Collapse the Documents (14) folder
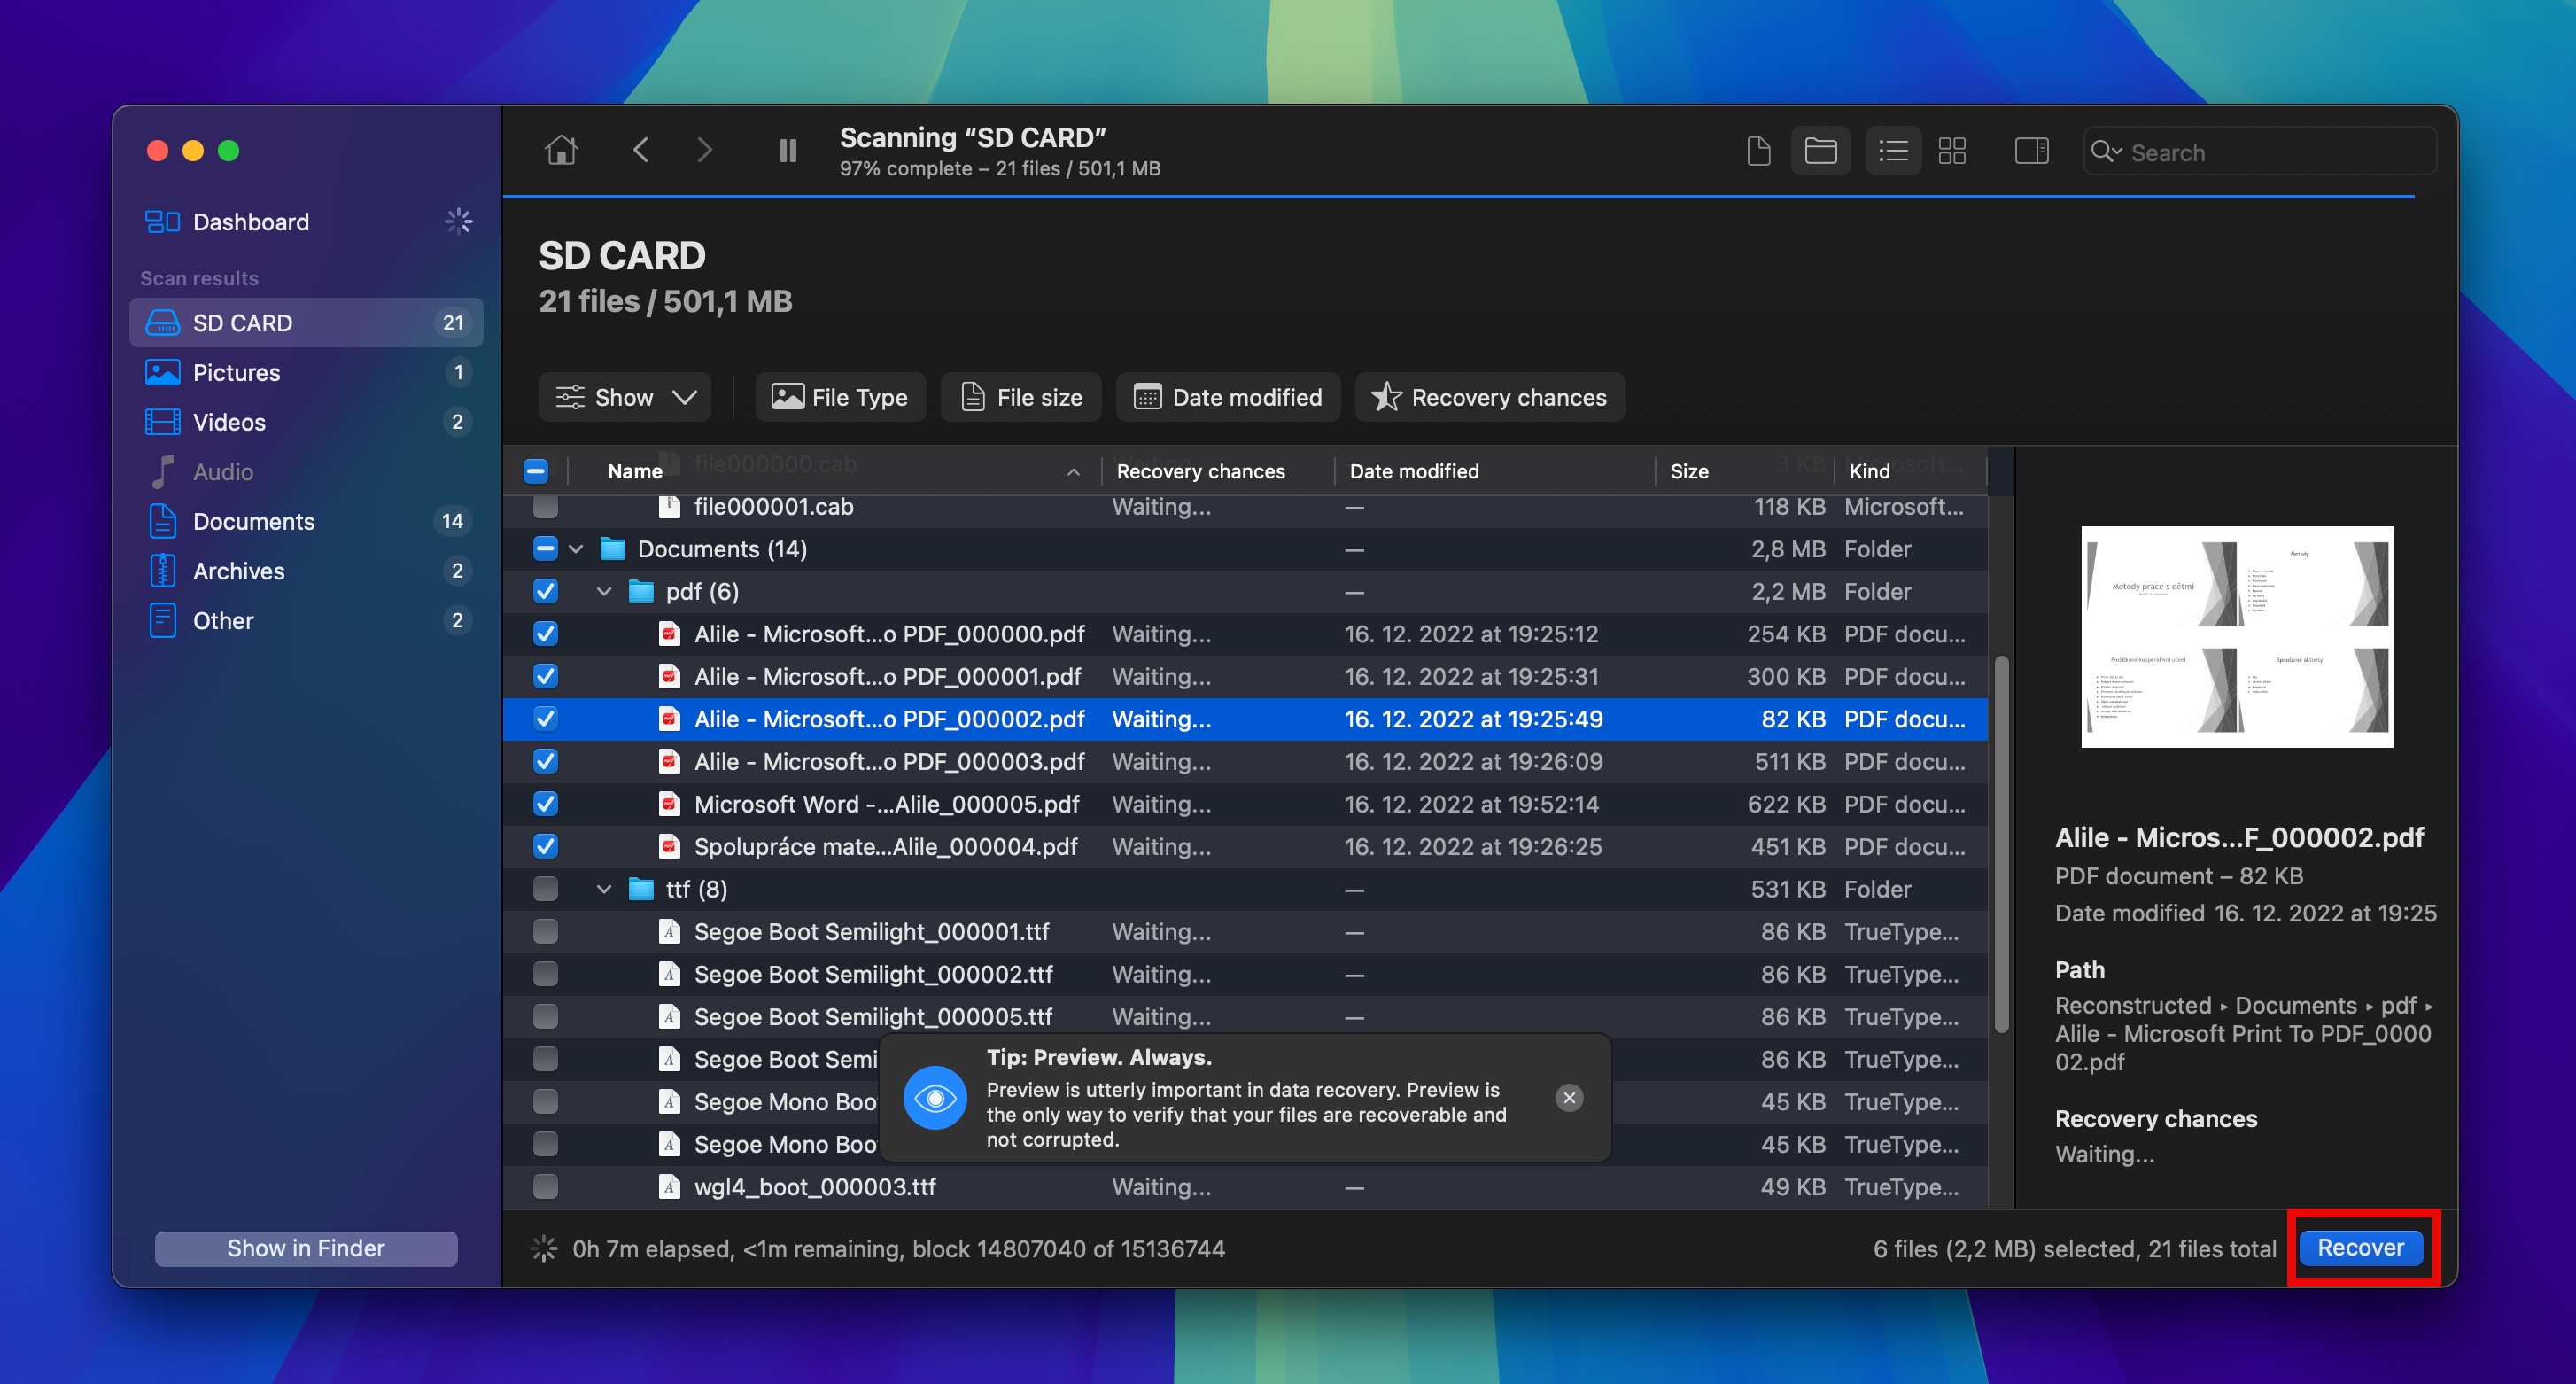The image size is (2576, 1384). (576, 549)
